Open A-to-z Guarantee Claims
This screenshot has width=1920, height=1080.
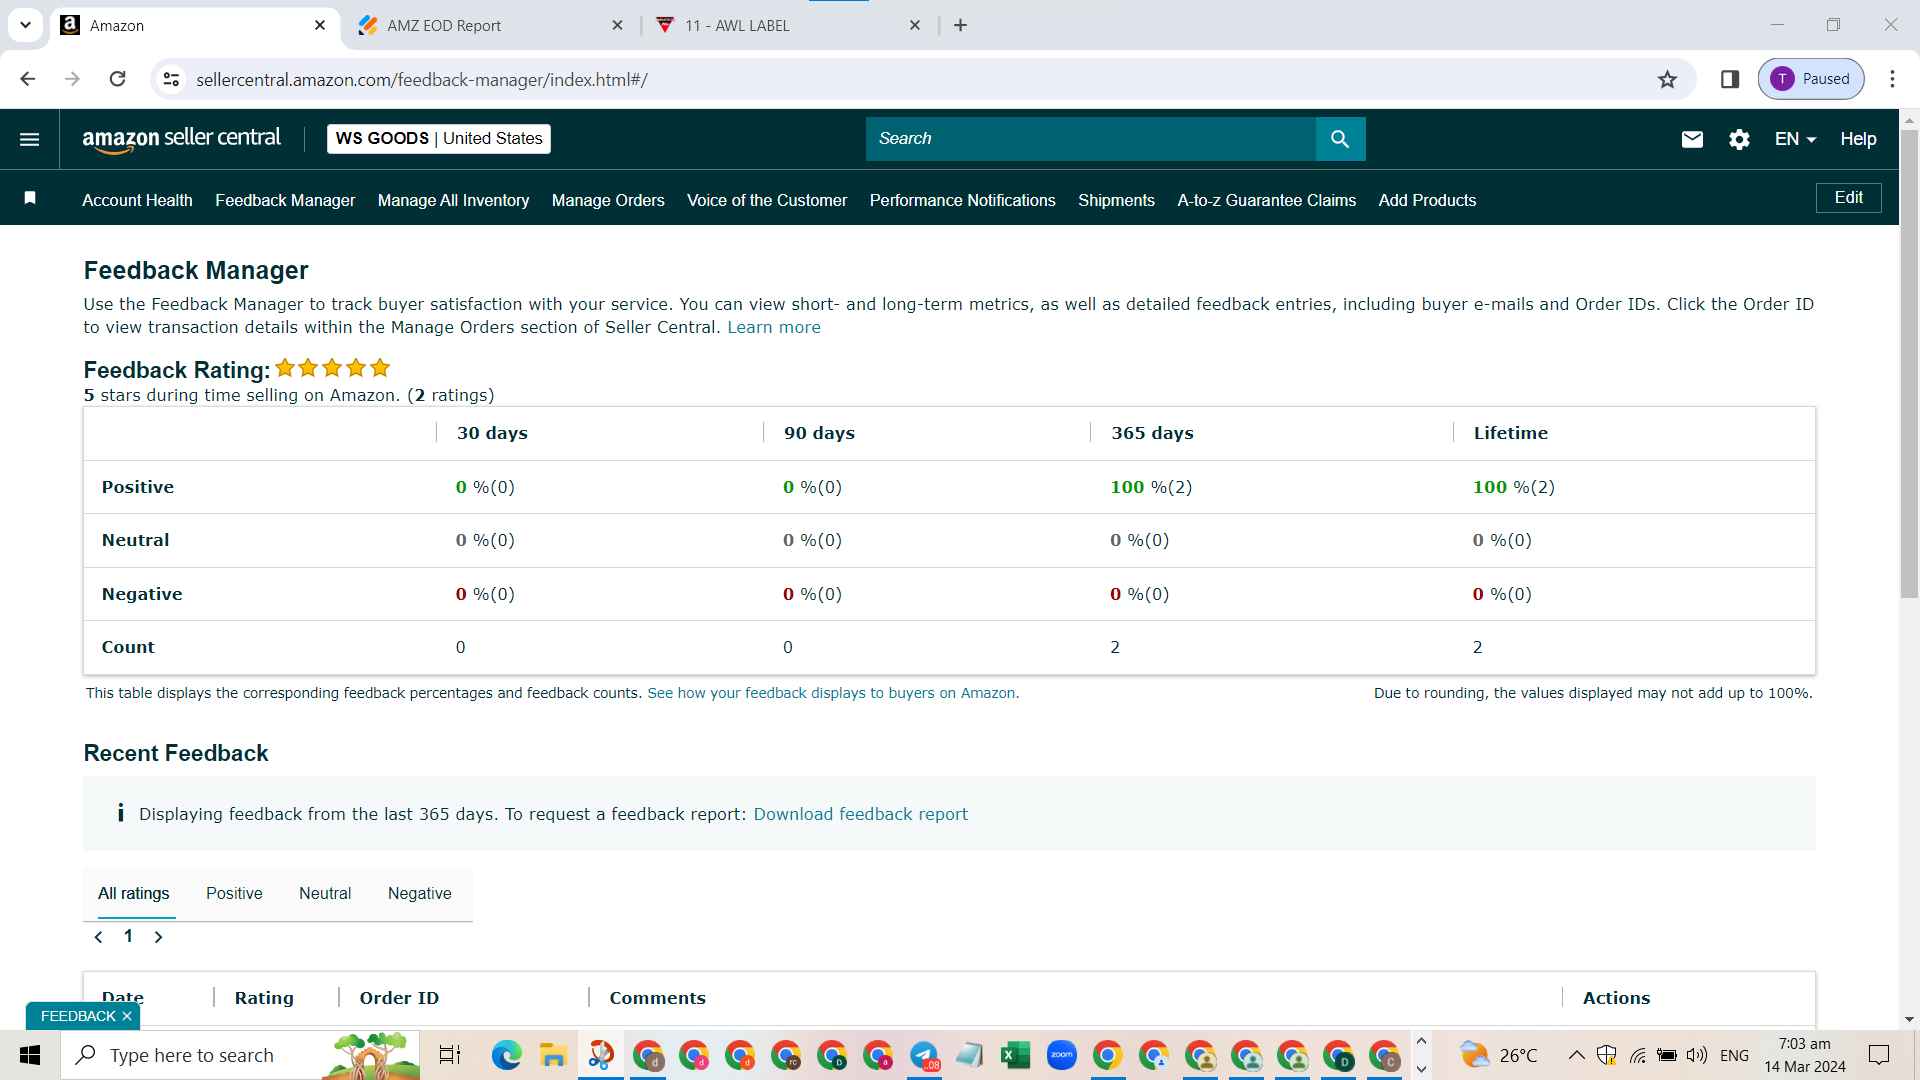(1266, 200)
